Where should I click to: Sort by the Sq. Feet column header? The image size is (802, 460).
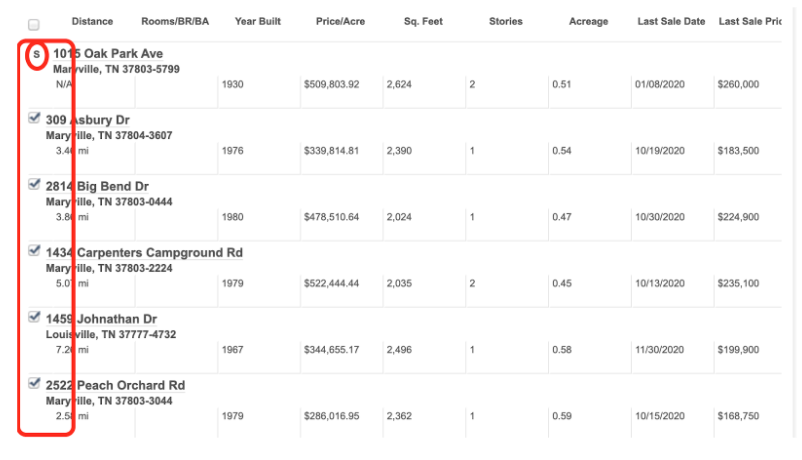[423, 21]
